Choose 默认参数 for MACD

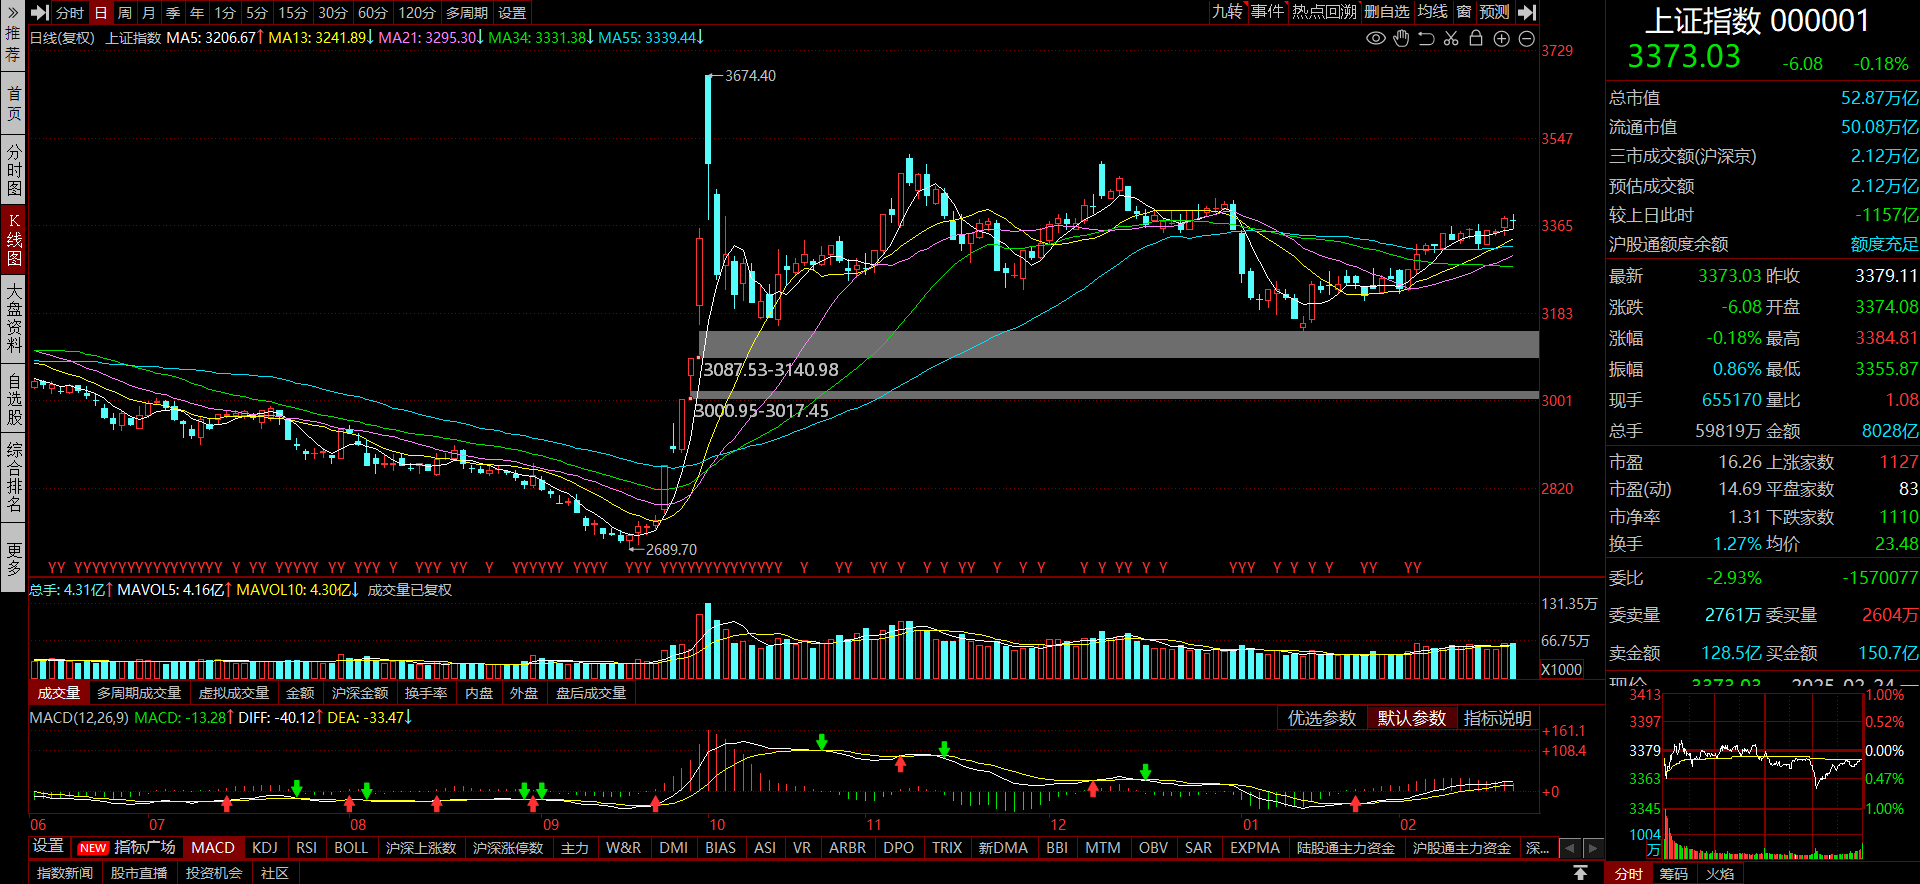(x=1411, y=718)
